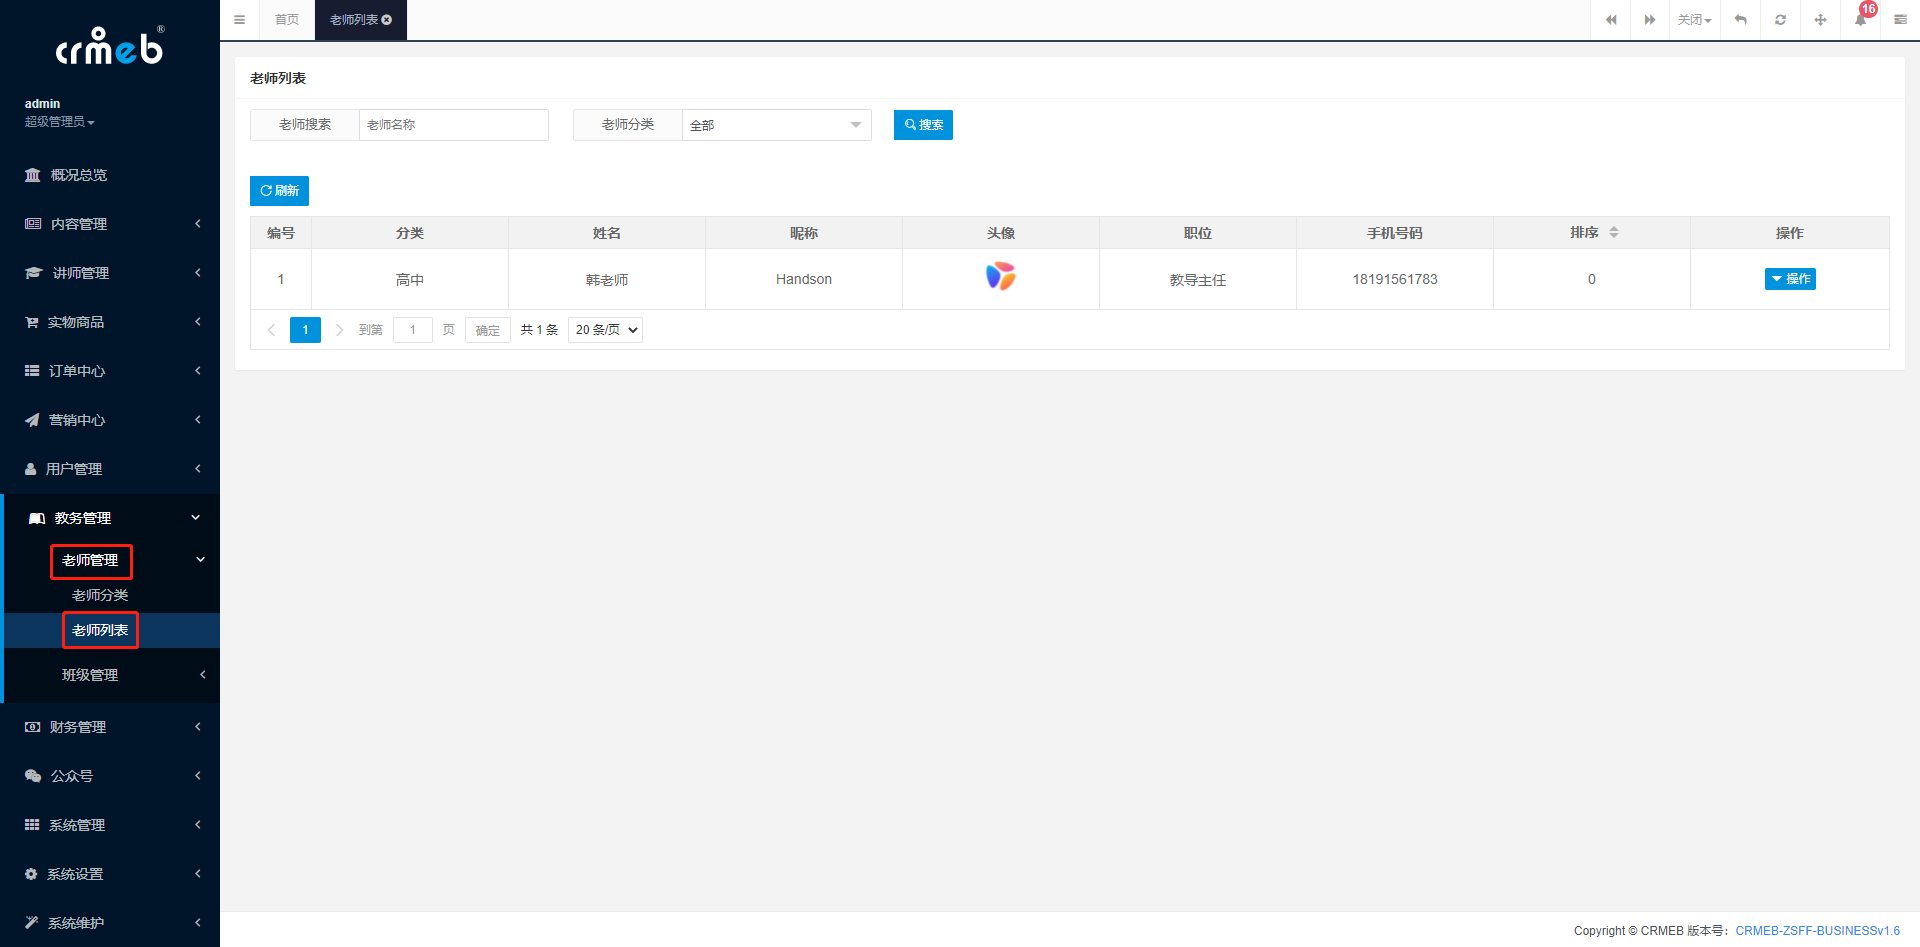Open the 操作 dropdown for 韩老师

[1790, 279]
